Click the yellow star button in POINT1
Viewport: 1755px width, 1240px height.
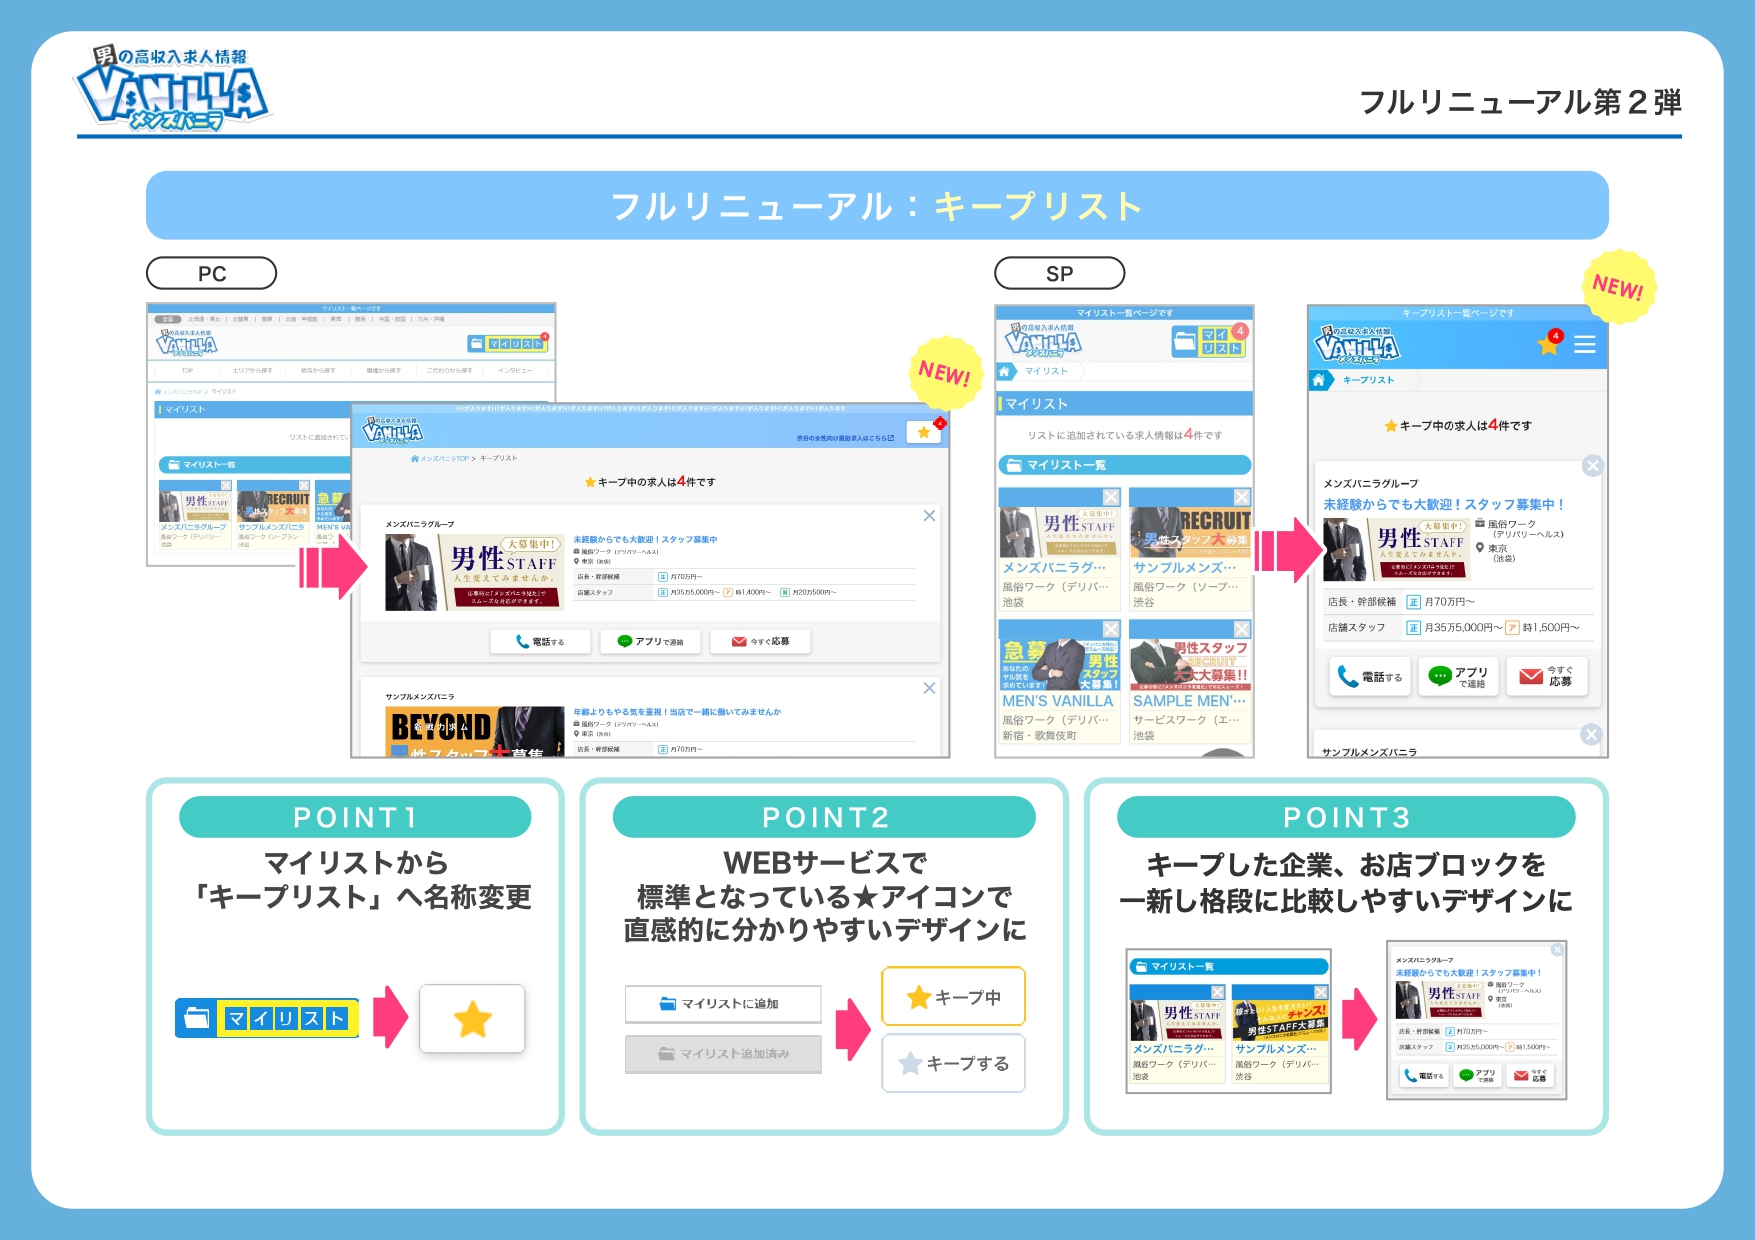(x=472, y=1019)
